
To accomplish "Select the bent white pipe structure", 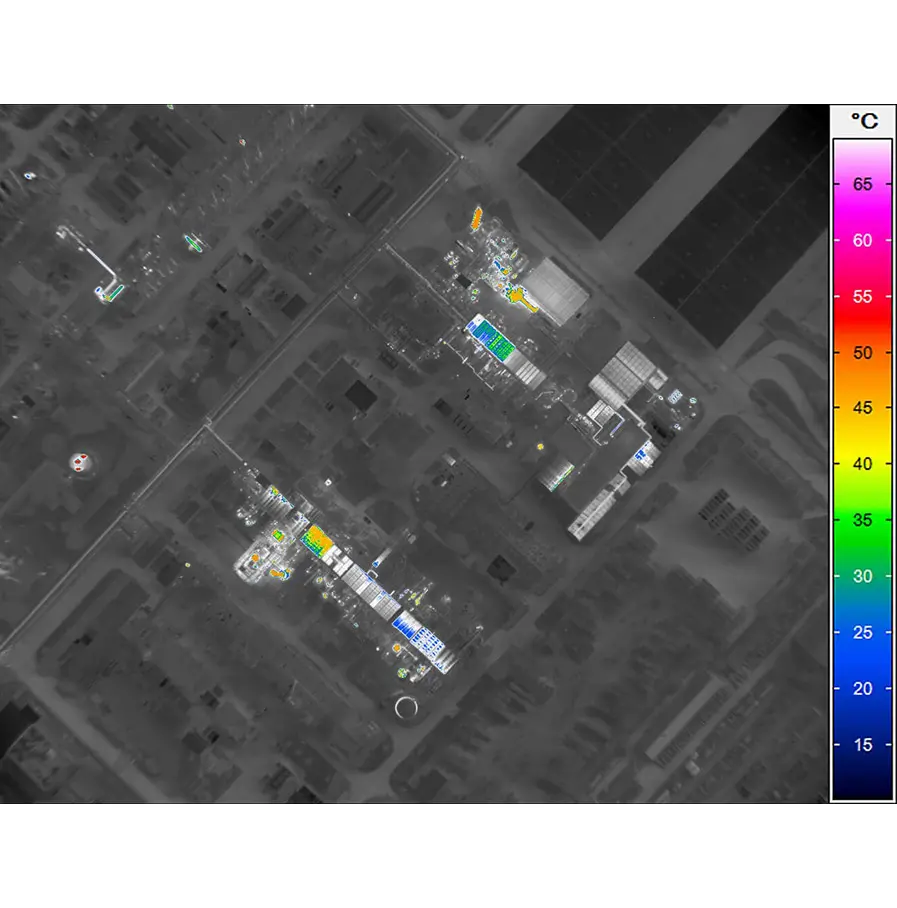I will tap(95, 255).
